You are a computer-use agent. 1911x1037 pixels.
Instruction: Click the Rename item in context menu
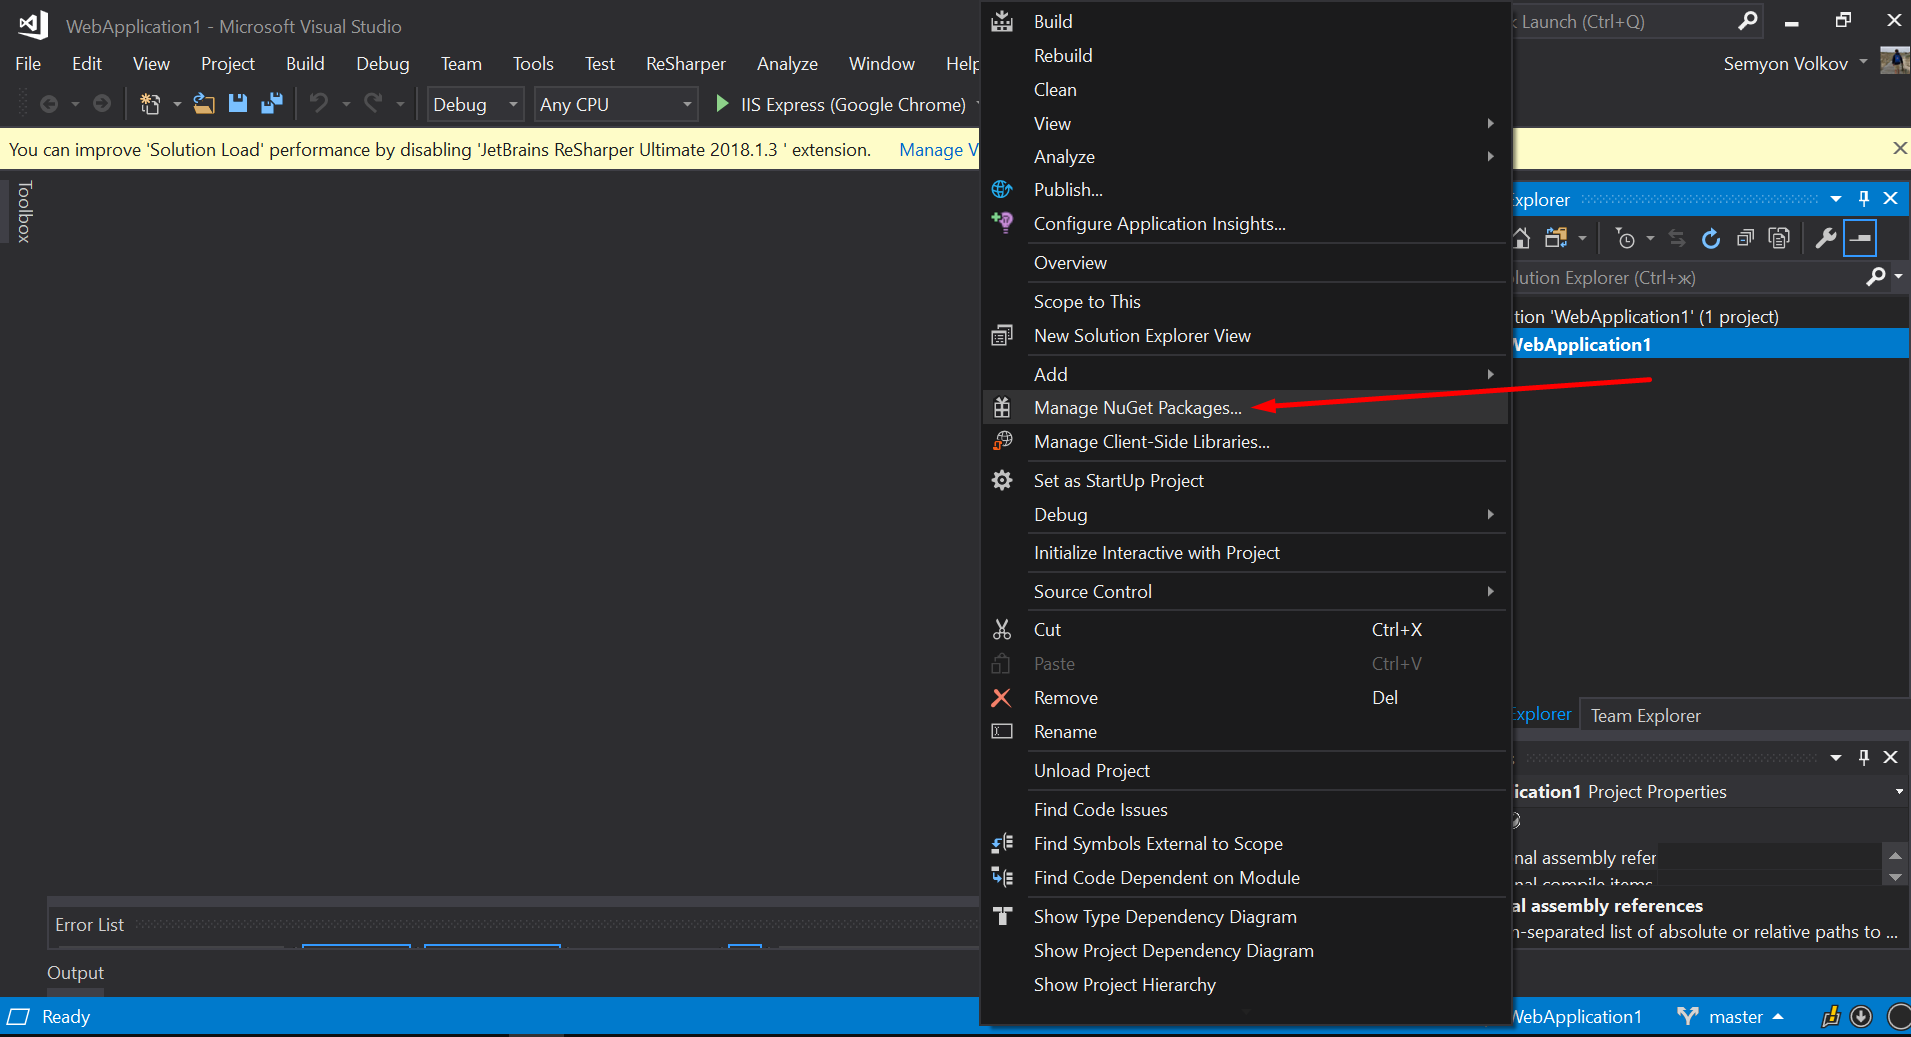pos(1245,731)
